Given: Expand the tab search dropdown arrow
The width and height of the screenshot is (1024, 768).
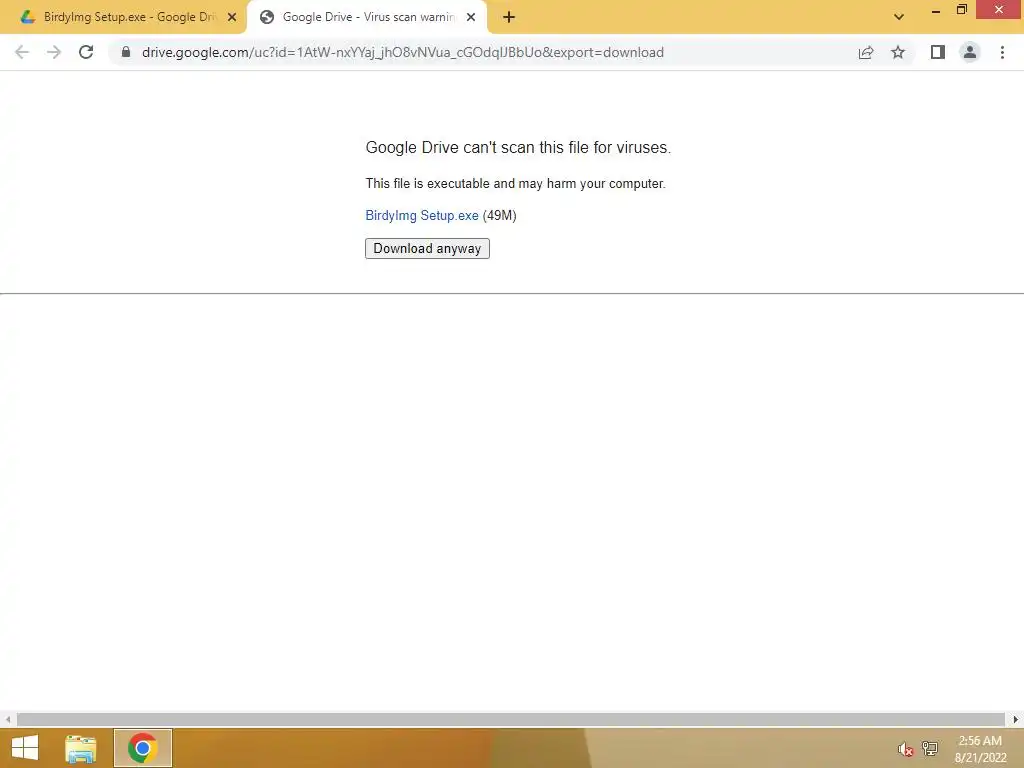Looking at the screenshot, I should tap(899, 17).
